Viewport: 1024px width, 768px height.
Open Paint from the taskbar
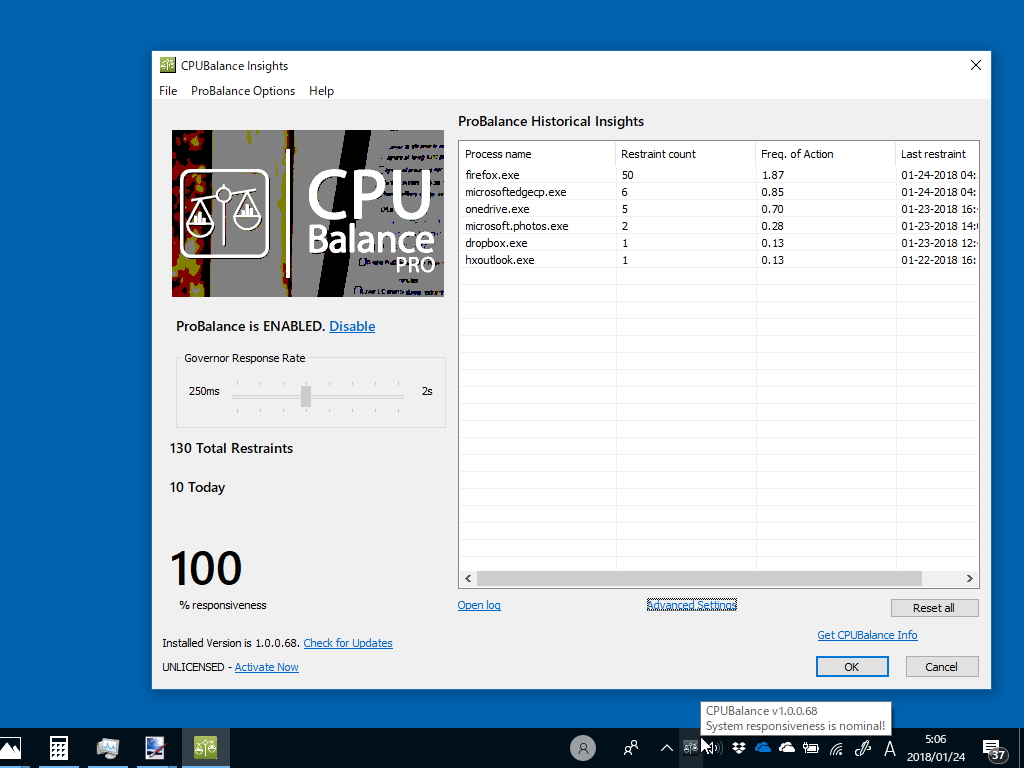pos(156,747)
